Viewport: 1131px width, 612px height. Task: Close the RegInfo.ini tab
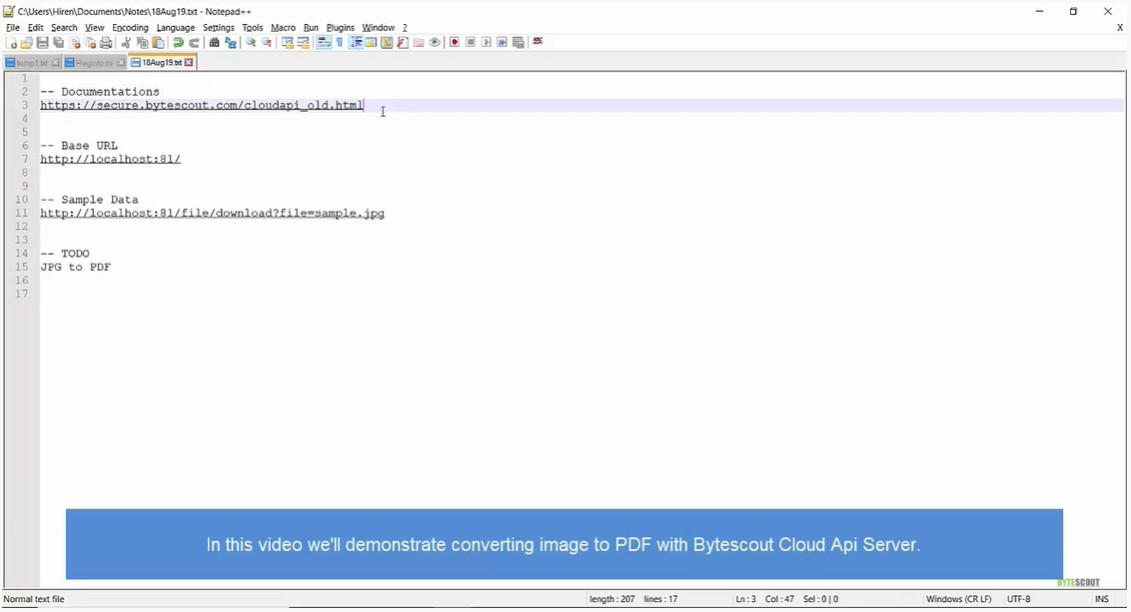(x=121, y=63)
